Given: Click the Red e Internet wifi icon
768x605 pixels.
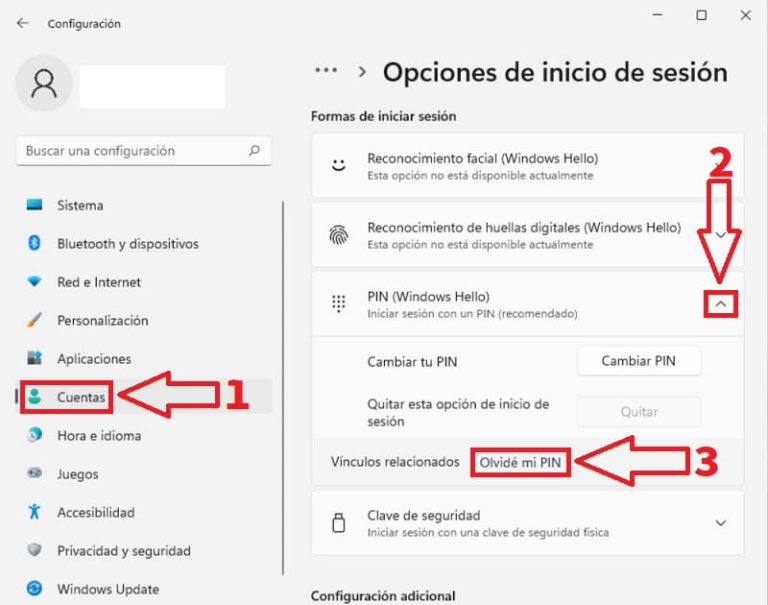Looking at the screenshot, I should (x=34, y=281).
